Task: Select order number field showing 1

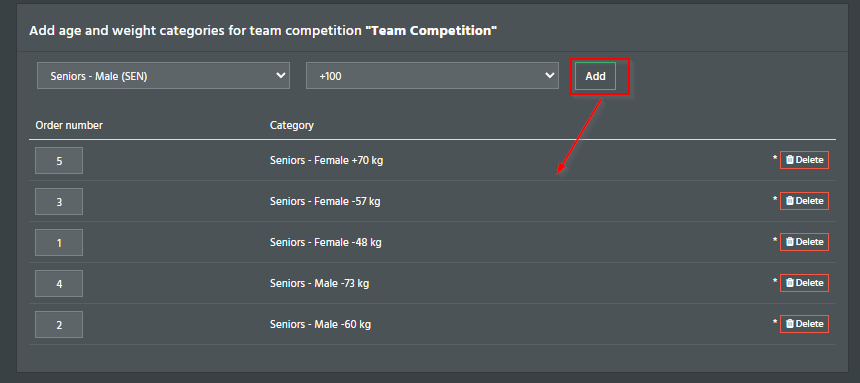Action: coord(59,243)
